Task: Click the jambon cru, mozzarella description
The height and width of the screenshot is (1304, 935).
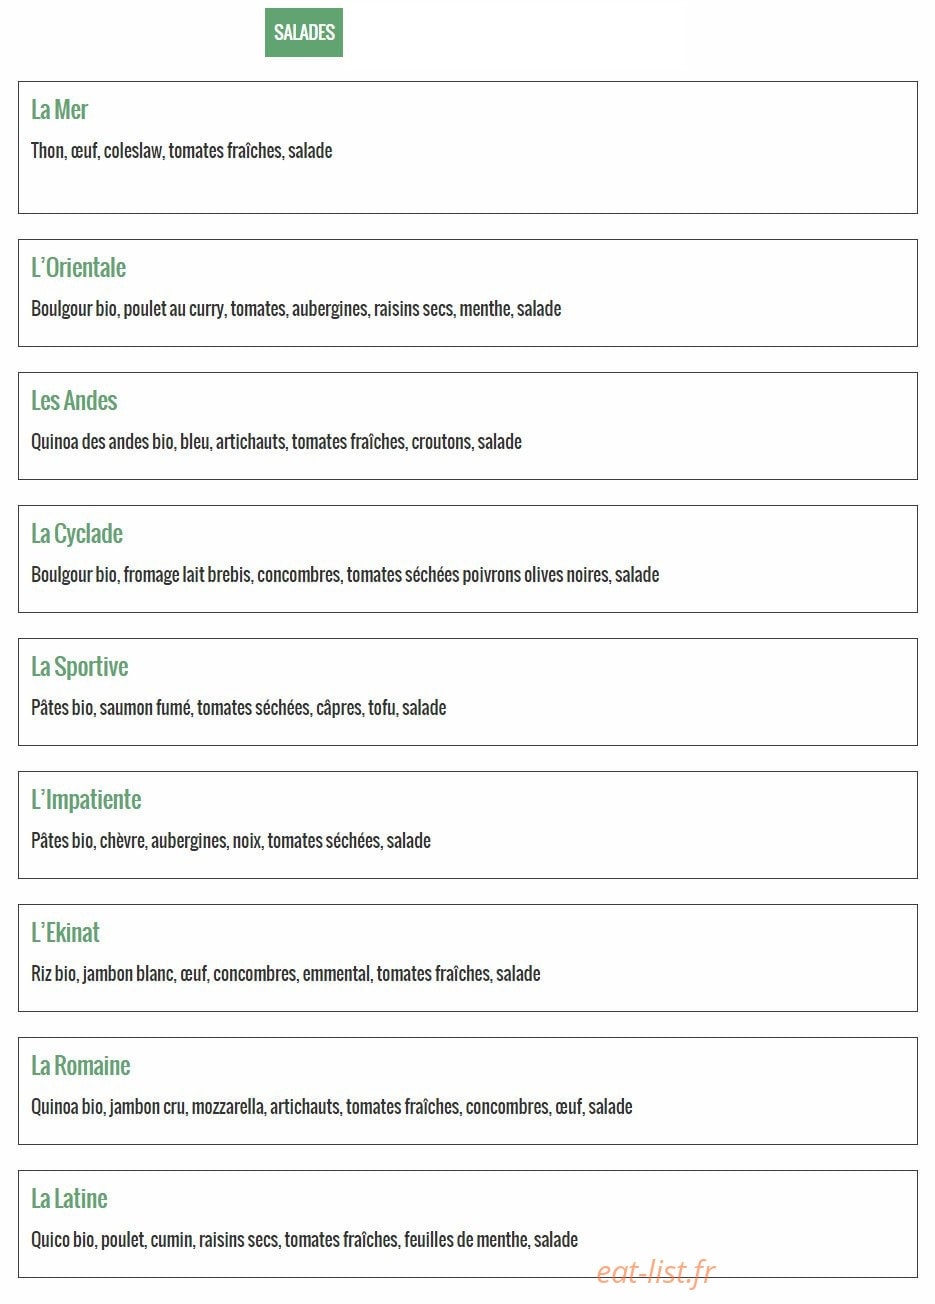Action: [332, 1107]
